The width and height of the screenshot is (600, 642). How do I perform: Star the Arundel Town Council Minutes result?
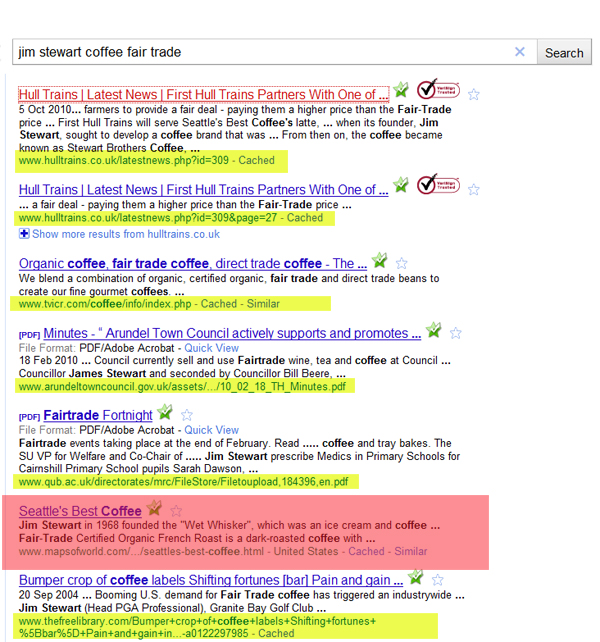pos(456,334)
